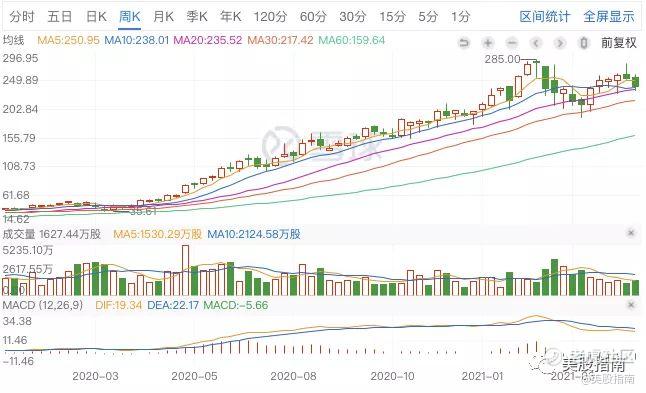Click the 249.89 price axis label

pyautogui.click(x=20, y=80)
